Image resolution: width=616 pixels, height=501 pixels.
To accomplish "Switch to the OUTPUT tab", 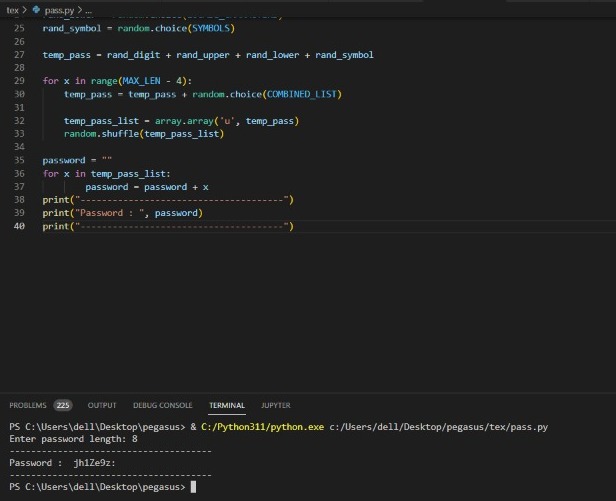I will pyautogui.click(x=102, y=405).
